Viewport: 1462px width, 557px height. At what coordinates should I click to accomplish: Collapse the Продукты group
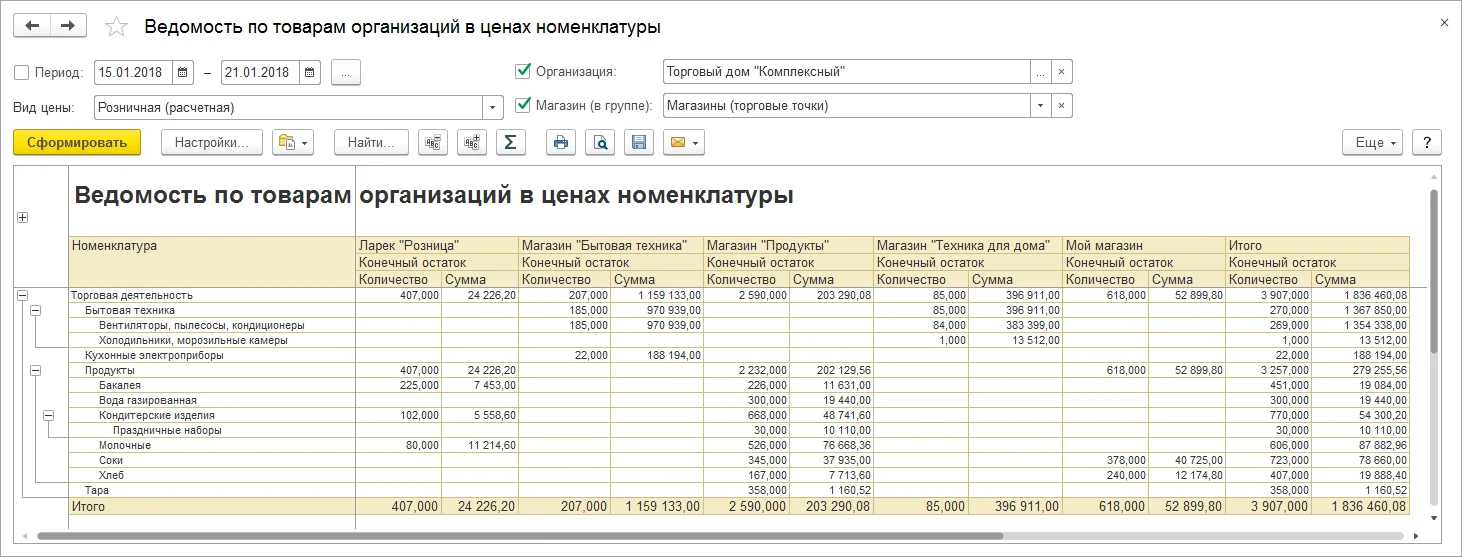point(36,370)
